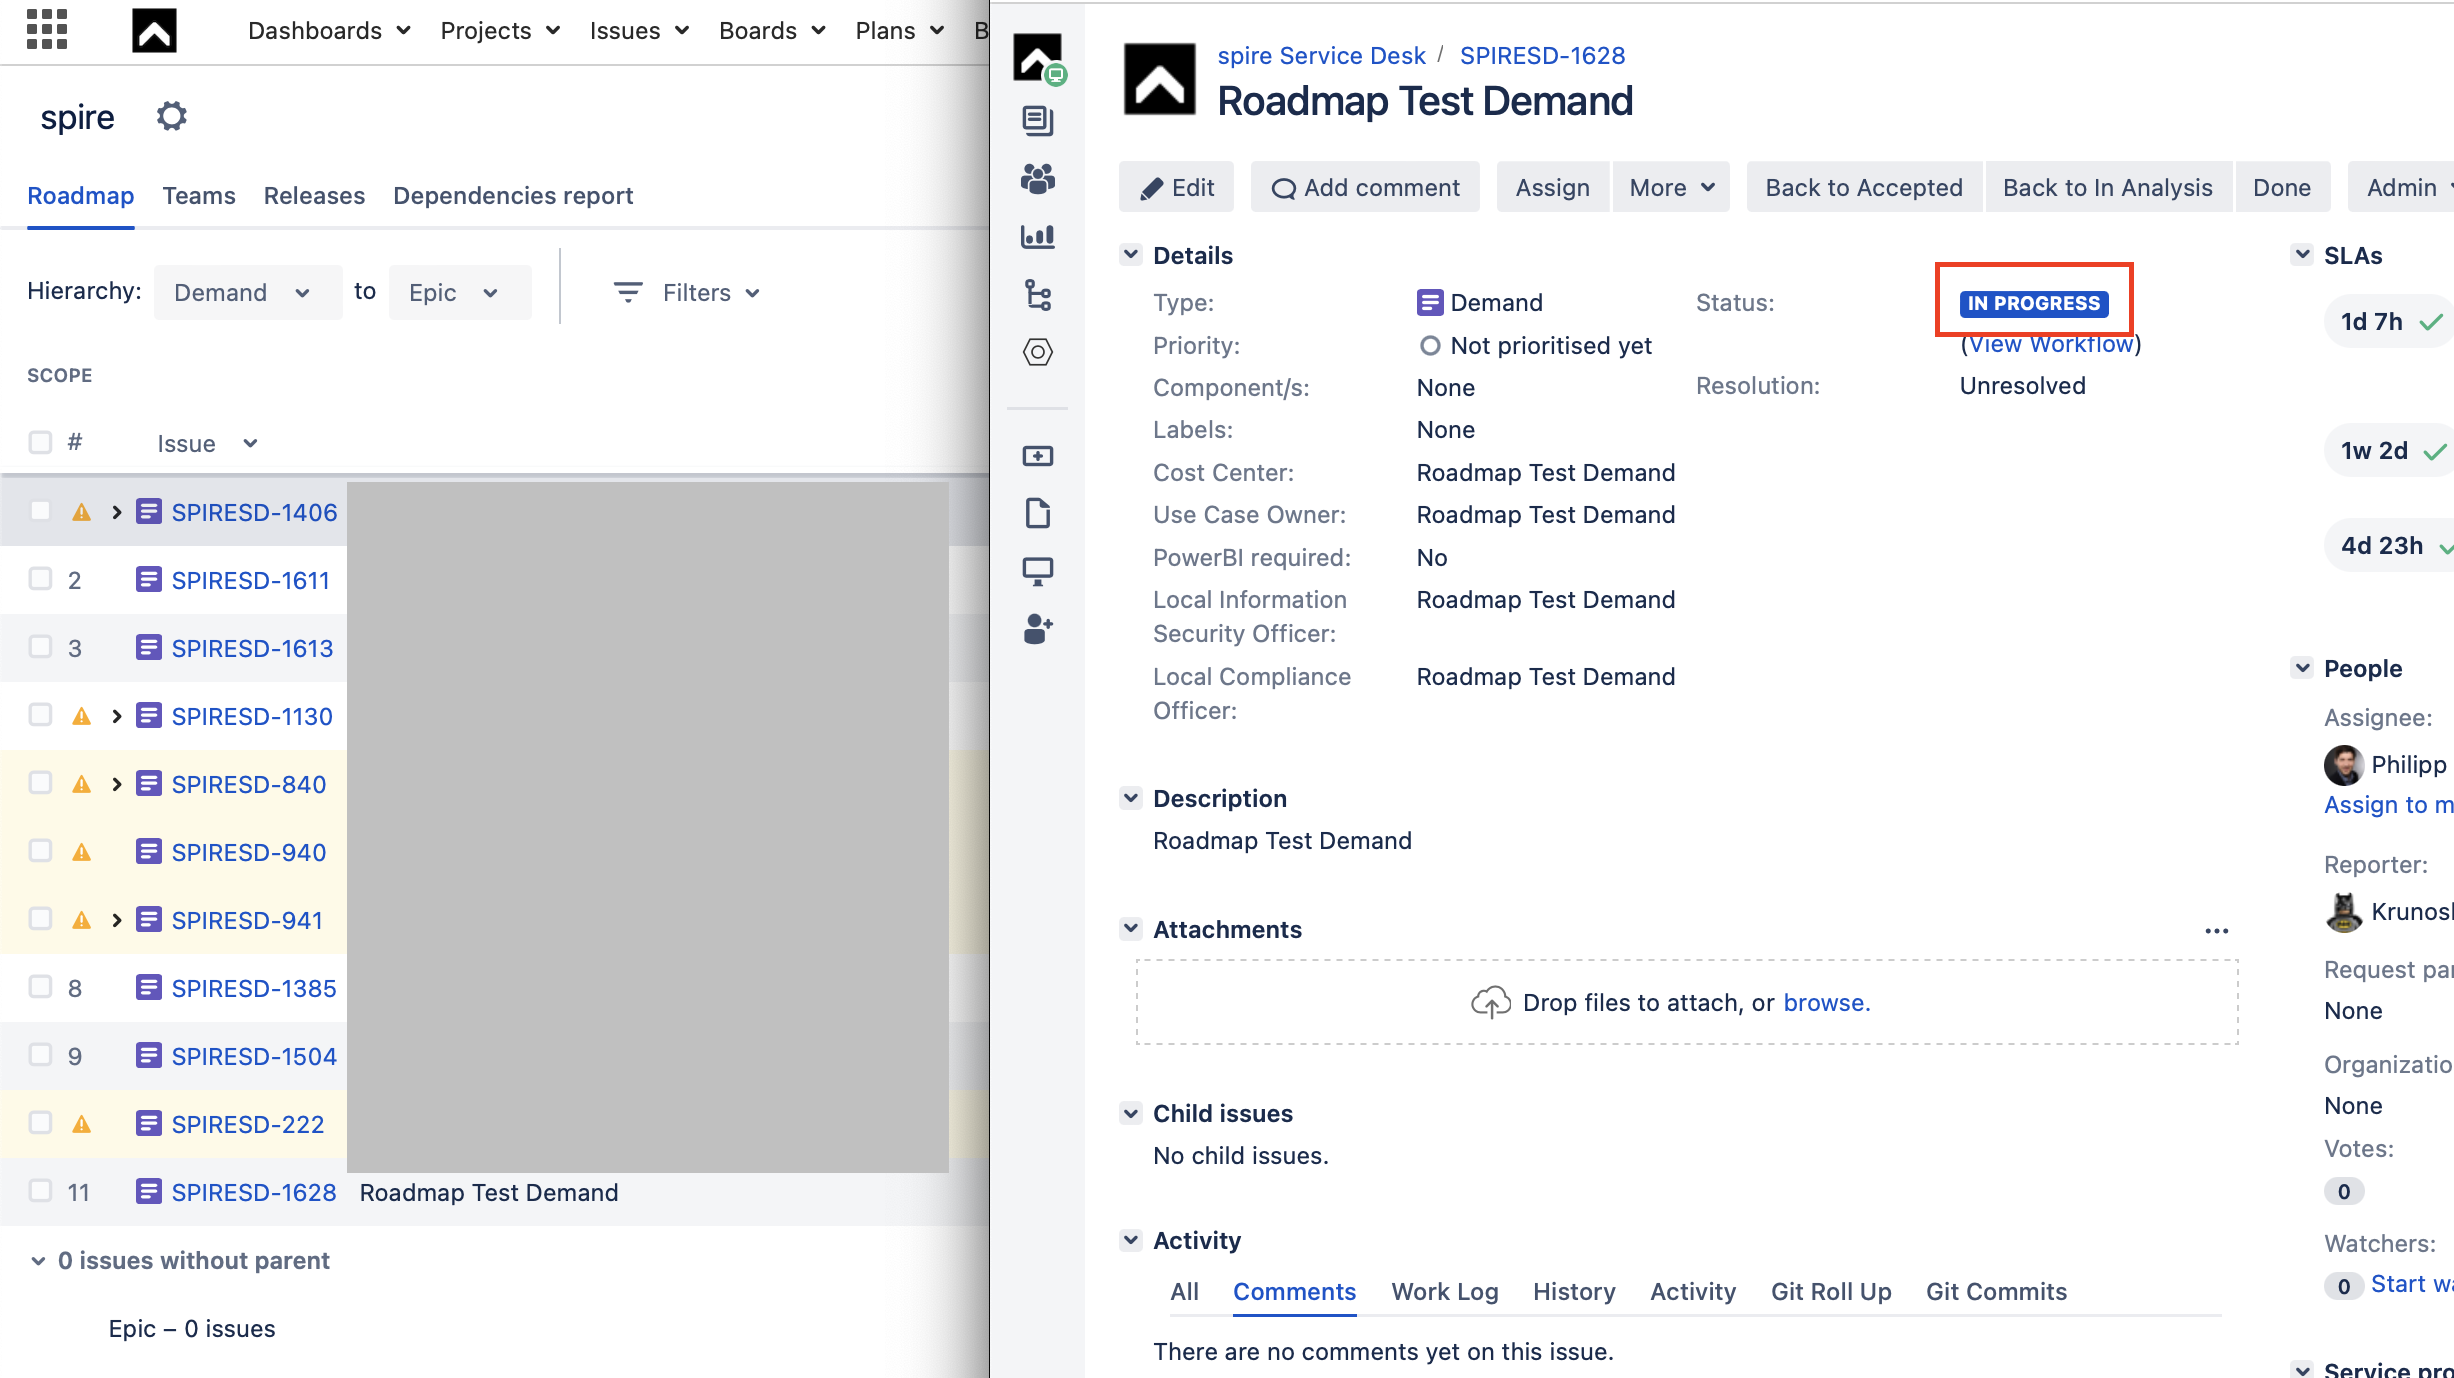The height and width of the screenshot is (1378, 2454).
Task: Click warning icon on SPIRESD-940 row
Action: click(x=82, y=852)
